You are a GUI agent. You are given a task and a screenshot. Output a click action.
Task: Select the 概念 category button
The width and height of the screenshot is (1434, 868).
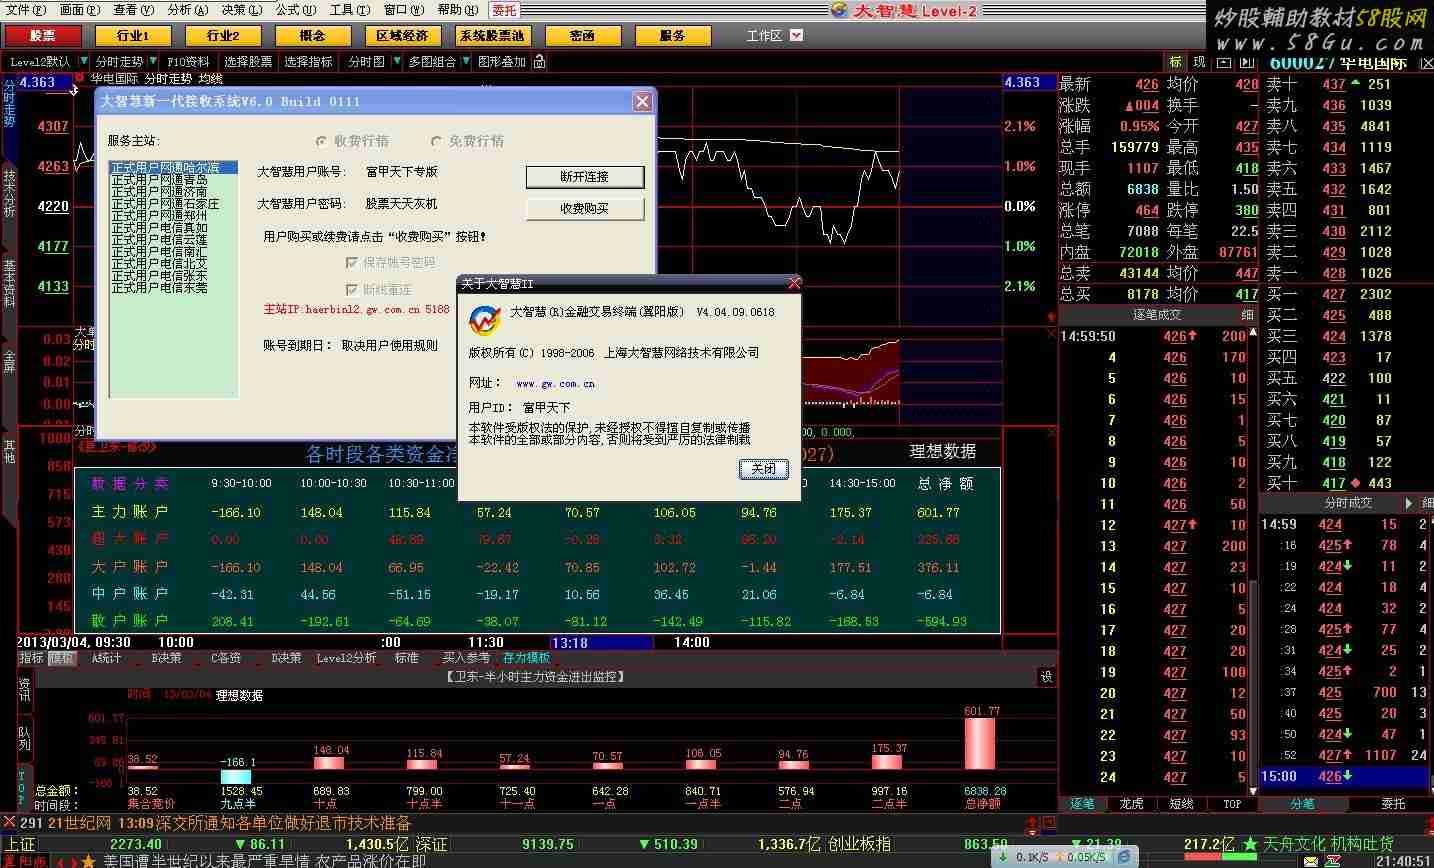pos(313,35)
